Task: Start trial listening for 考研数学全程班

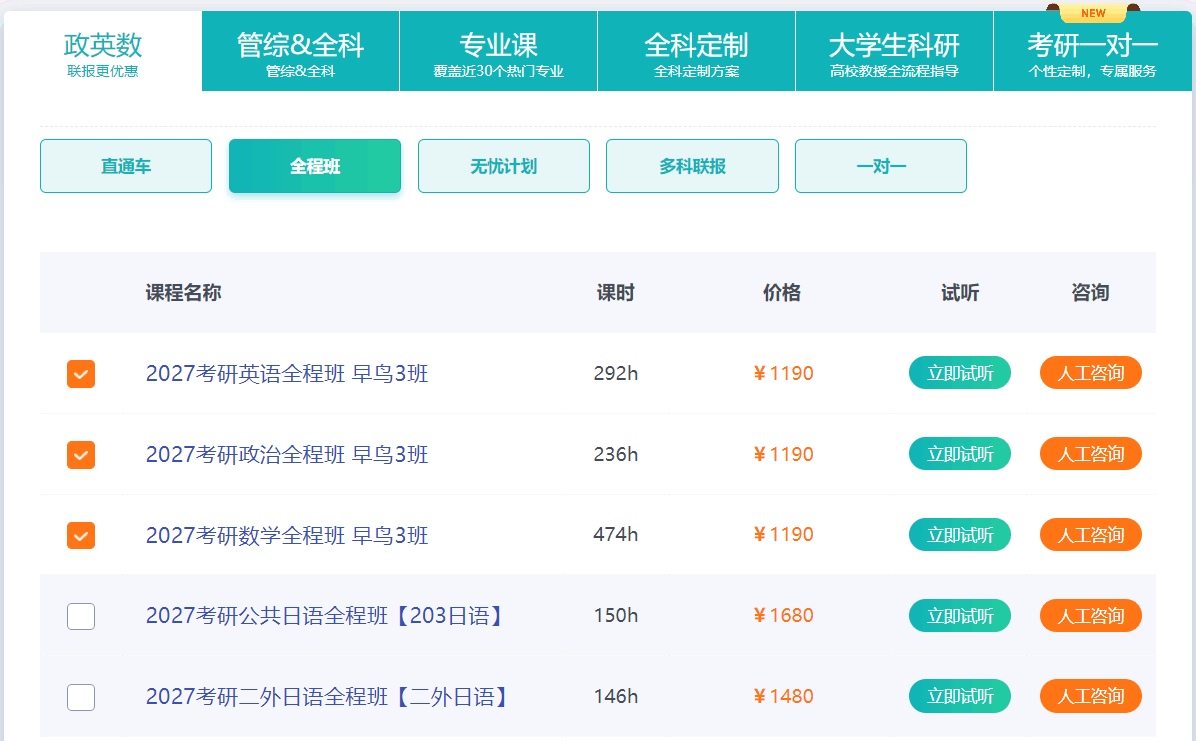Action: (x=959, y=535)
